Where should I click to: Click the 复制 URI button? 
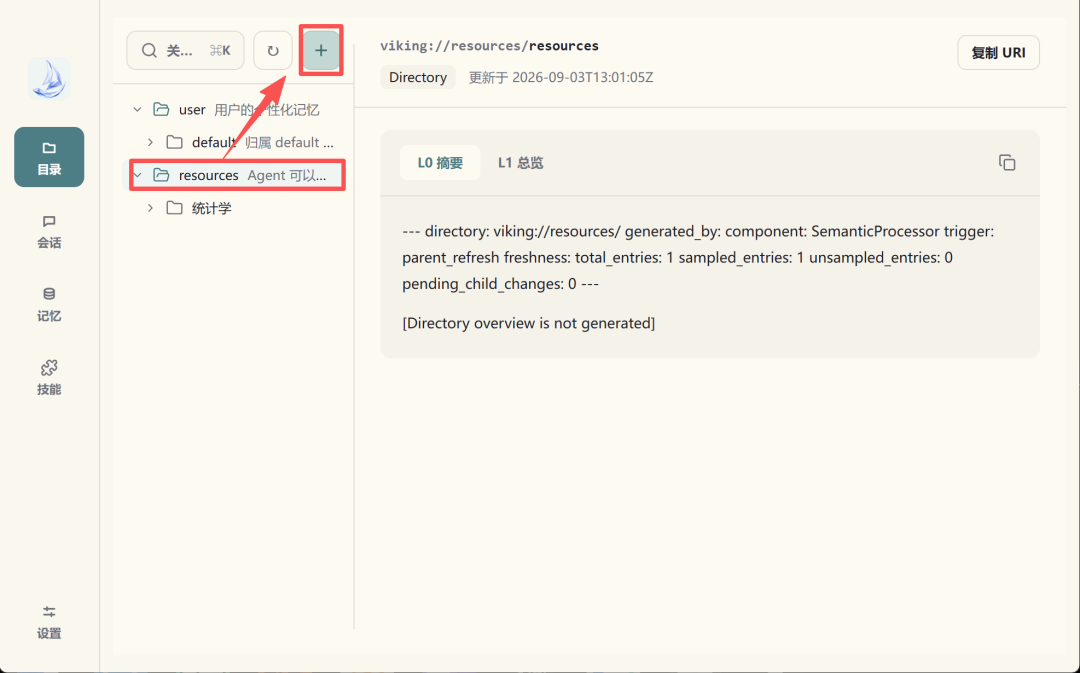[999, 52]
